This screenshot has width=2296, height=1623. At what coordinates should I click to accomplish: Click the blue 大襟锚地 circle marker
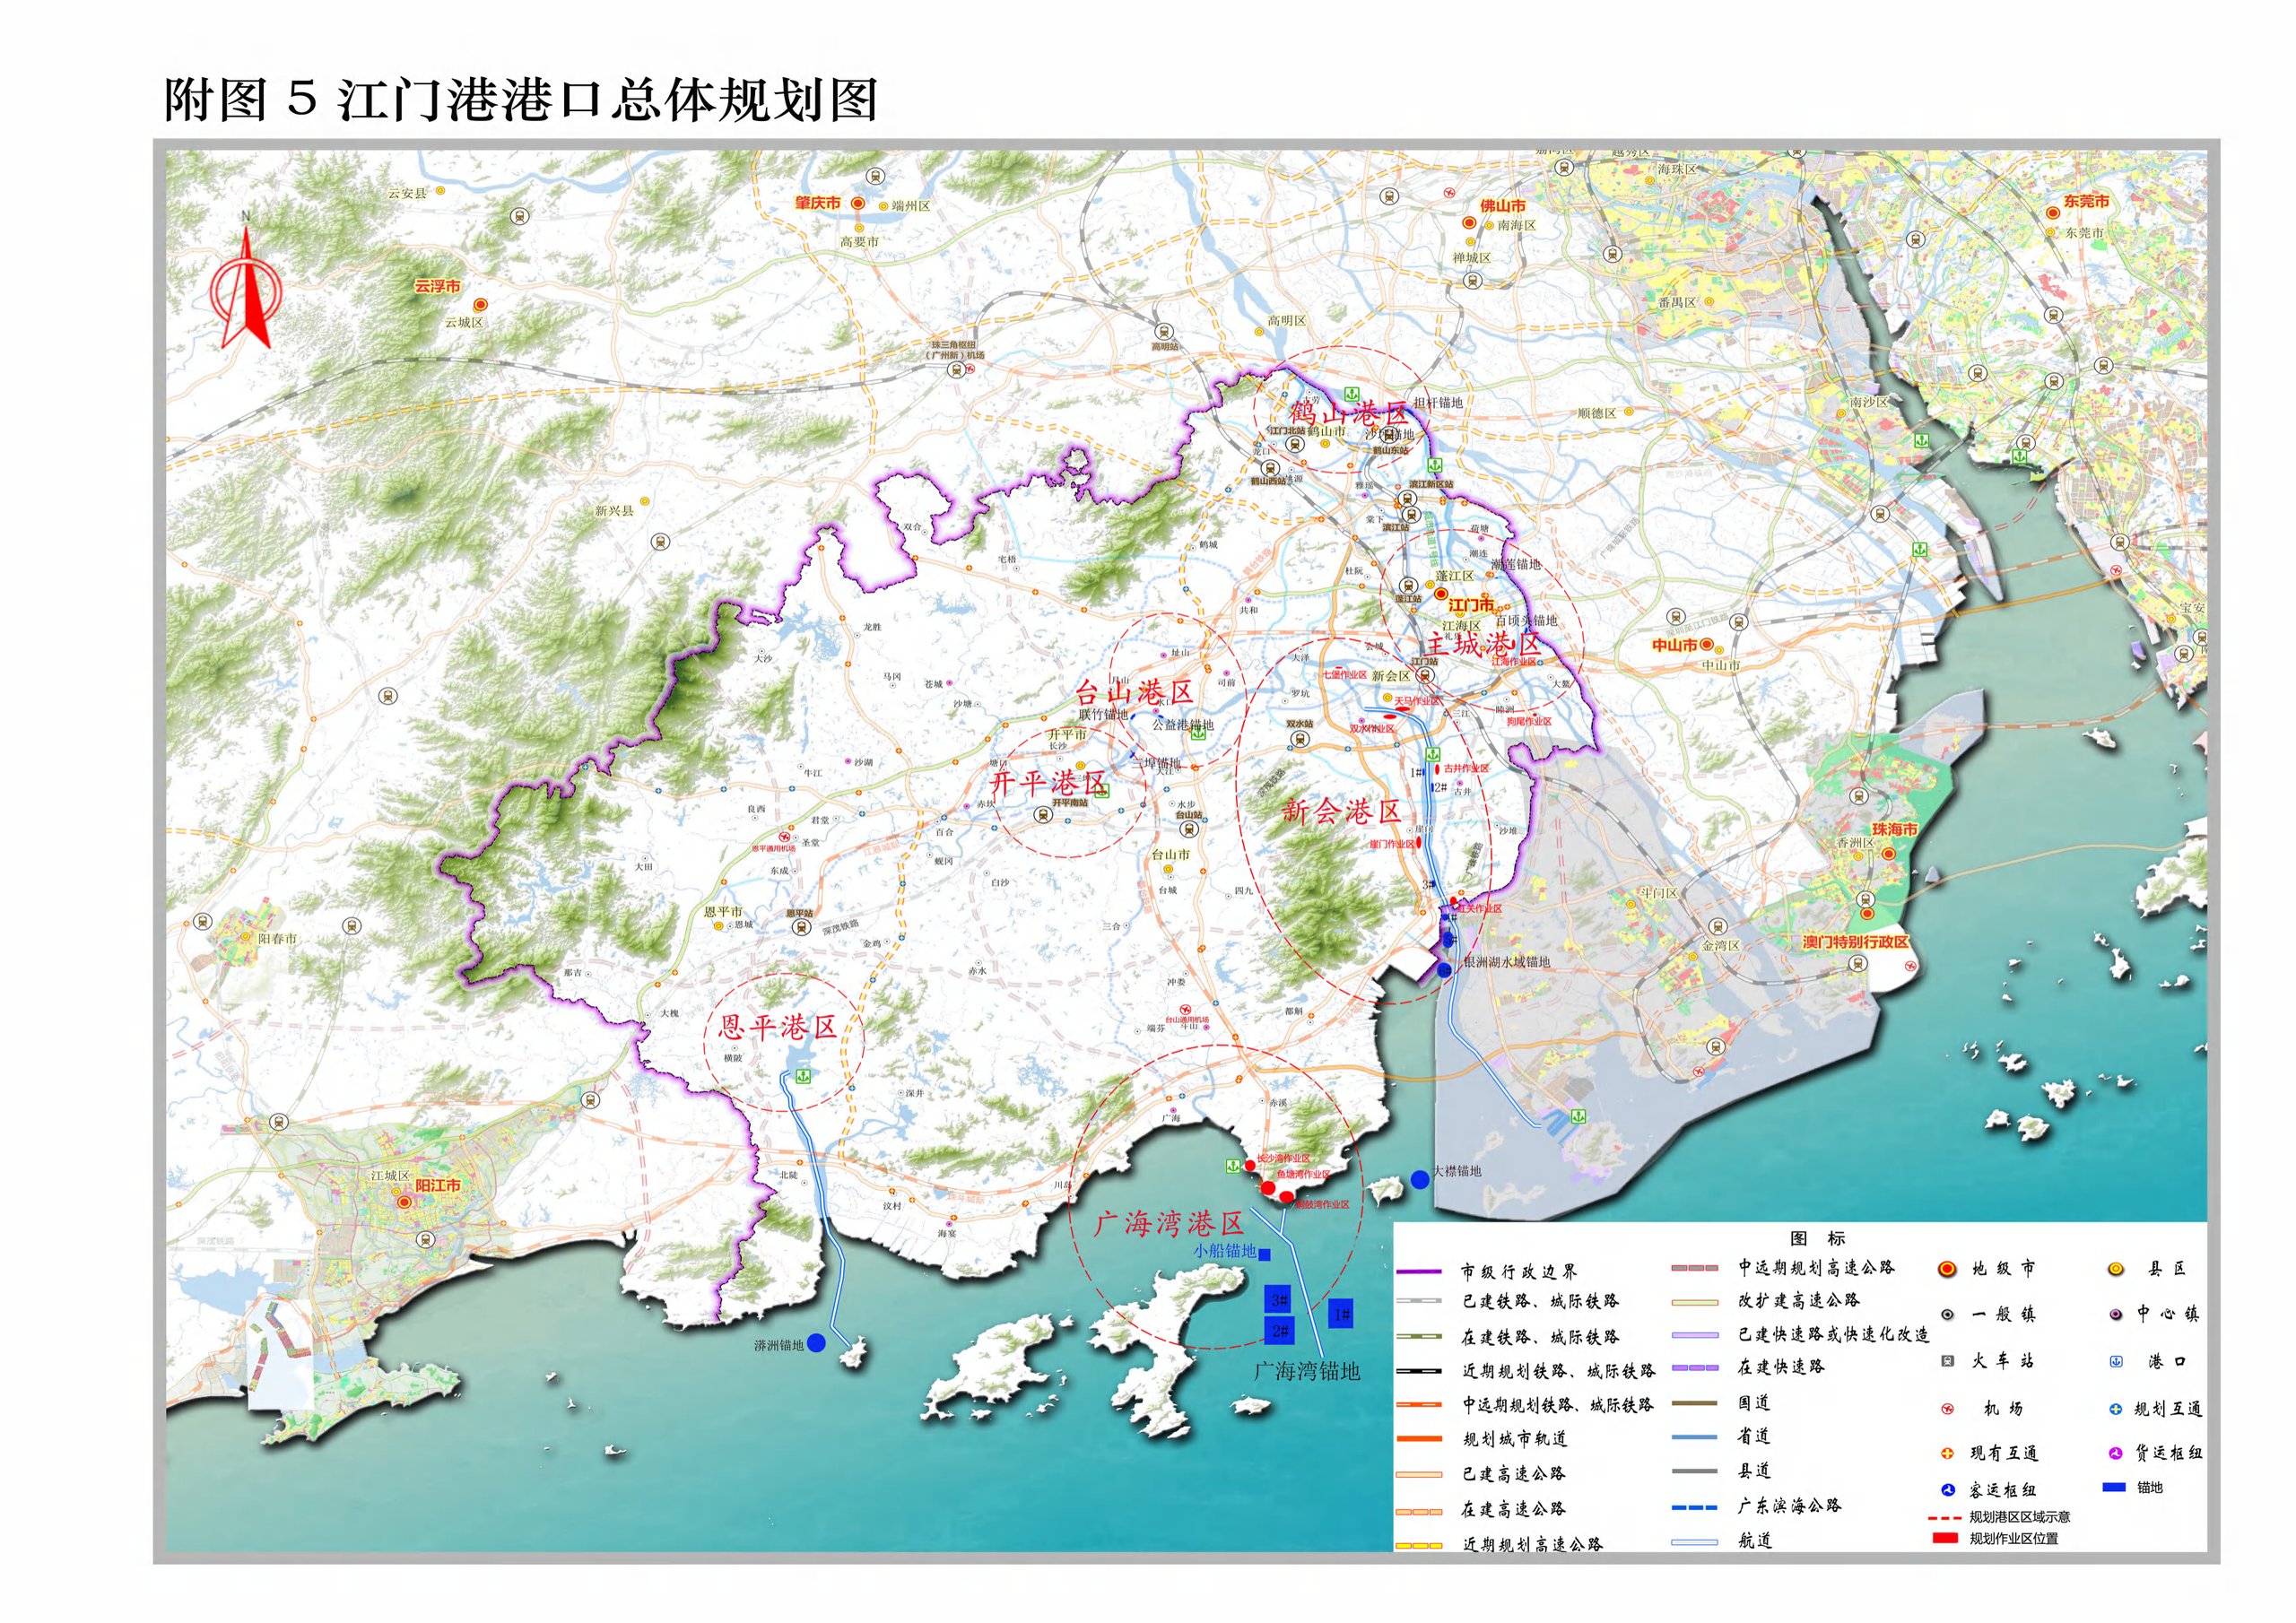pos(1420,1180)
